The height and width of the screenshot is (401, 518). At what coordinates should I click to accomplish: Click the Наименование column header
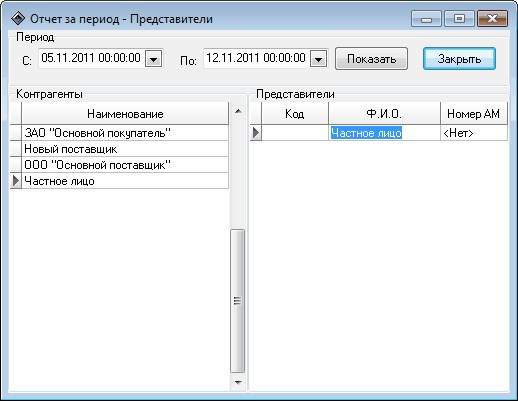click(x=125, y=114)
